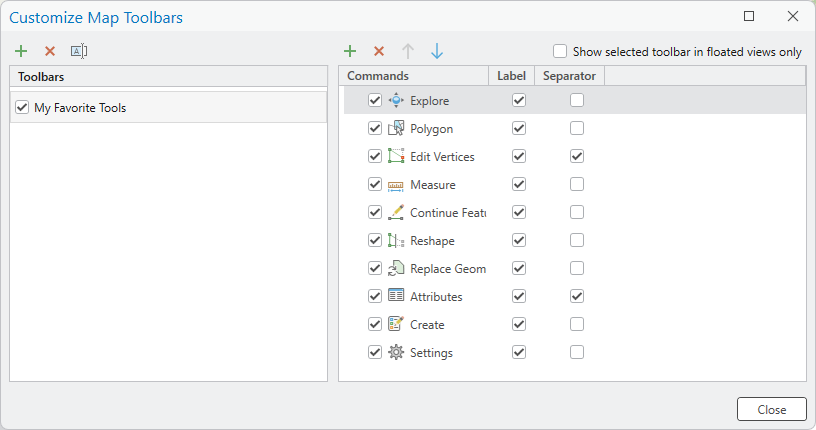Rename the selected toolbar
The height and width of the screenshot is (430, 816).
[79, 51]
